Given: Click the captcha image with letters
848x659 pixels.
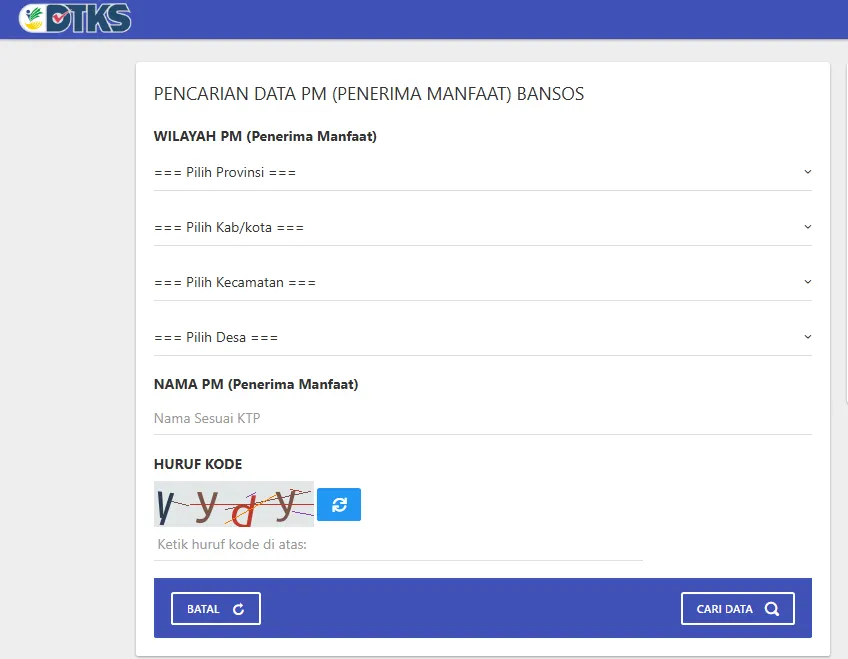Looking at the screenshot, I should [234, 504].
